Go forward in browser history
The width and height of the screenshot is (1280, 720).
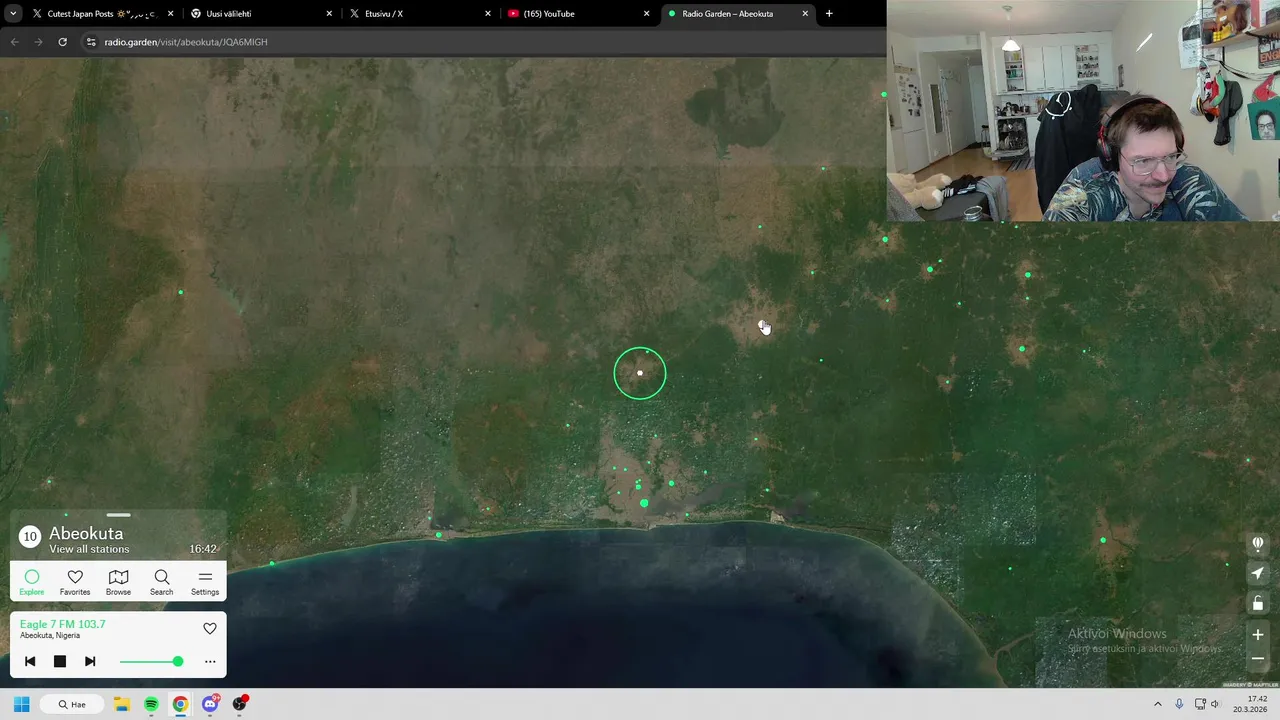click(38, 42)
